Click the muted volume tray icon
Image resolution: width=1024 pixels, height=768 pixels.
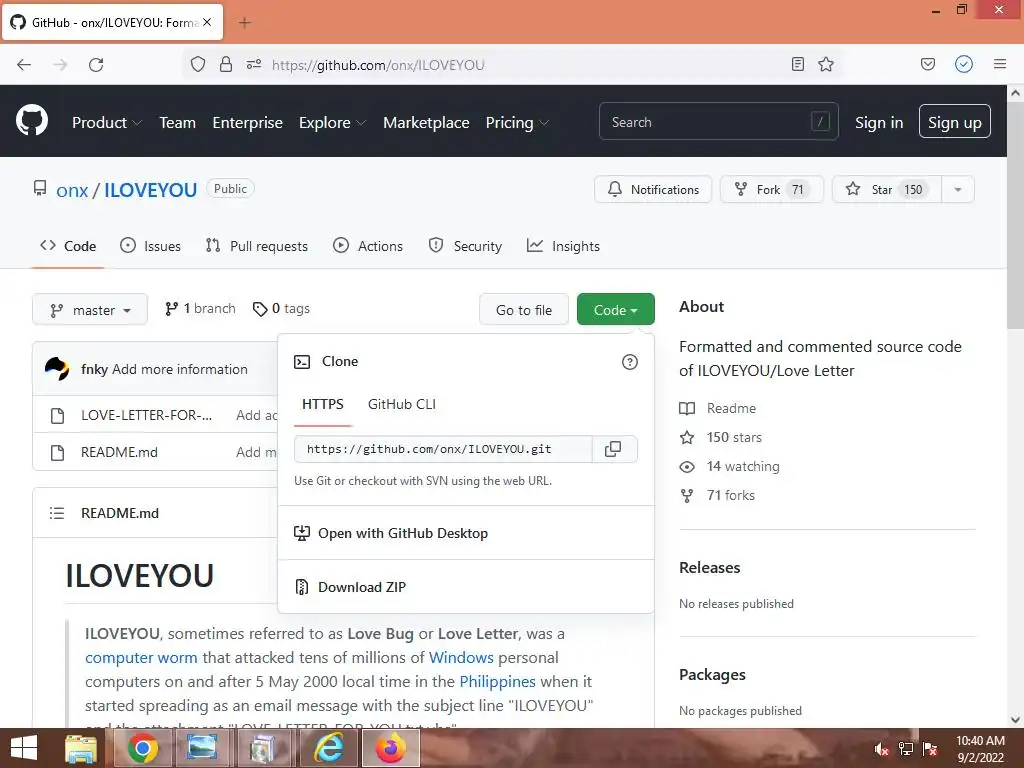pos(882,749)
